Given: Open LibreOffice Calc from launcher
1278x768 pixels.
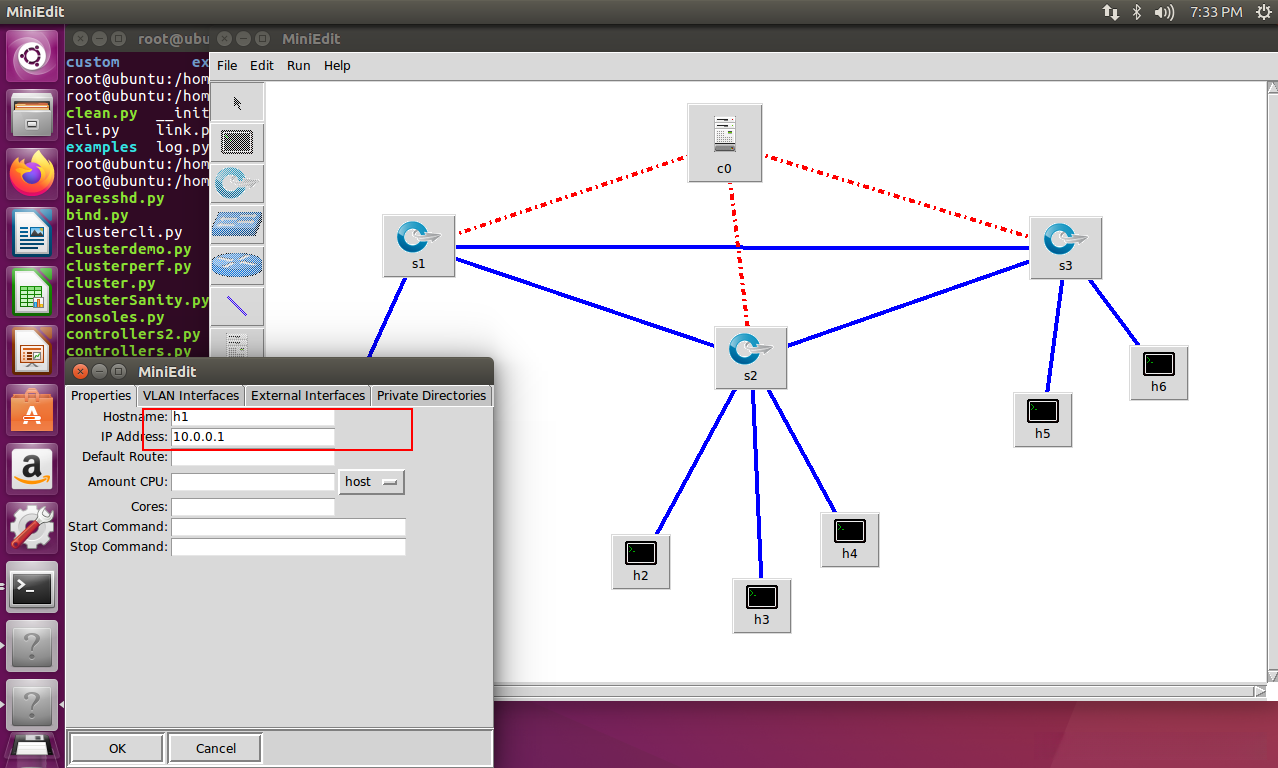Looking at the screenshot, I should [32, 292].
